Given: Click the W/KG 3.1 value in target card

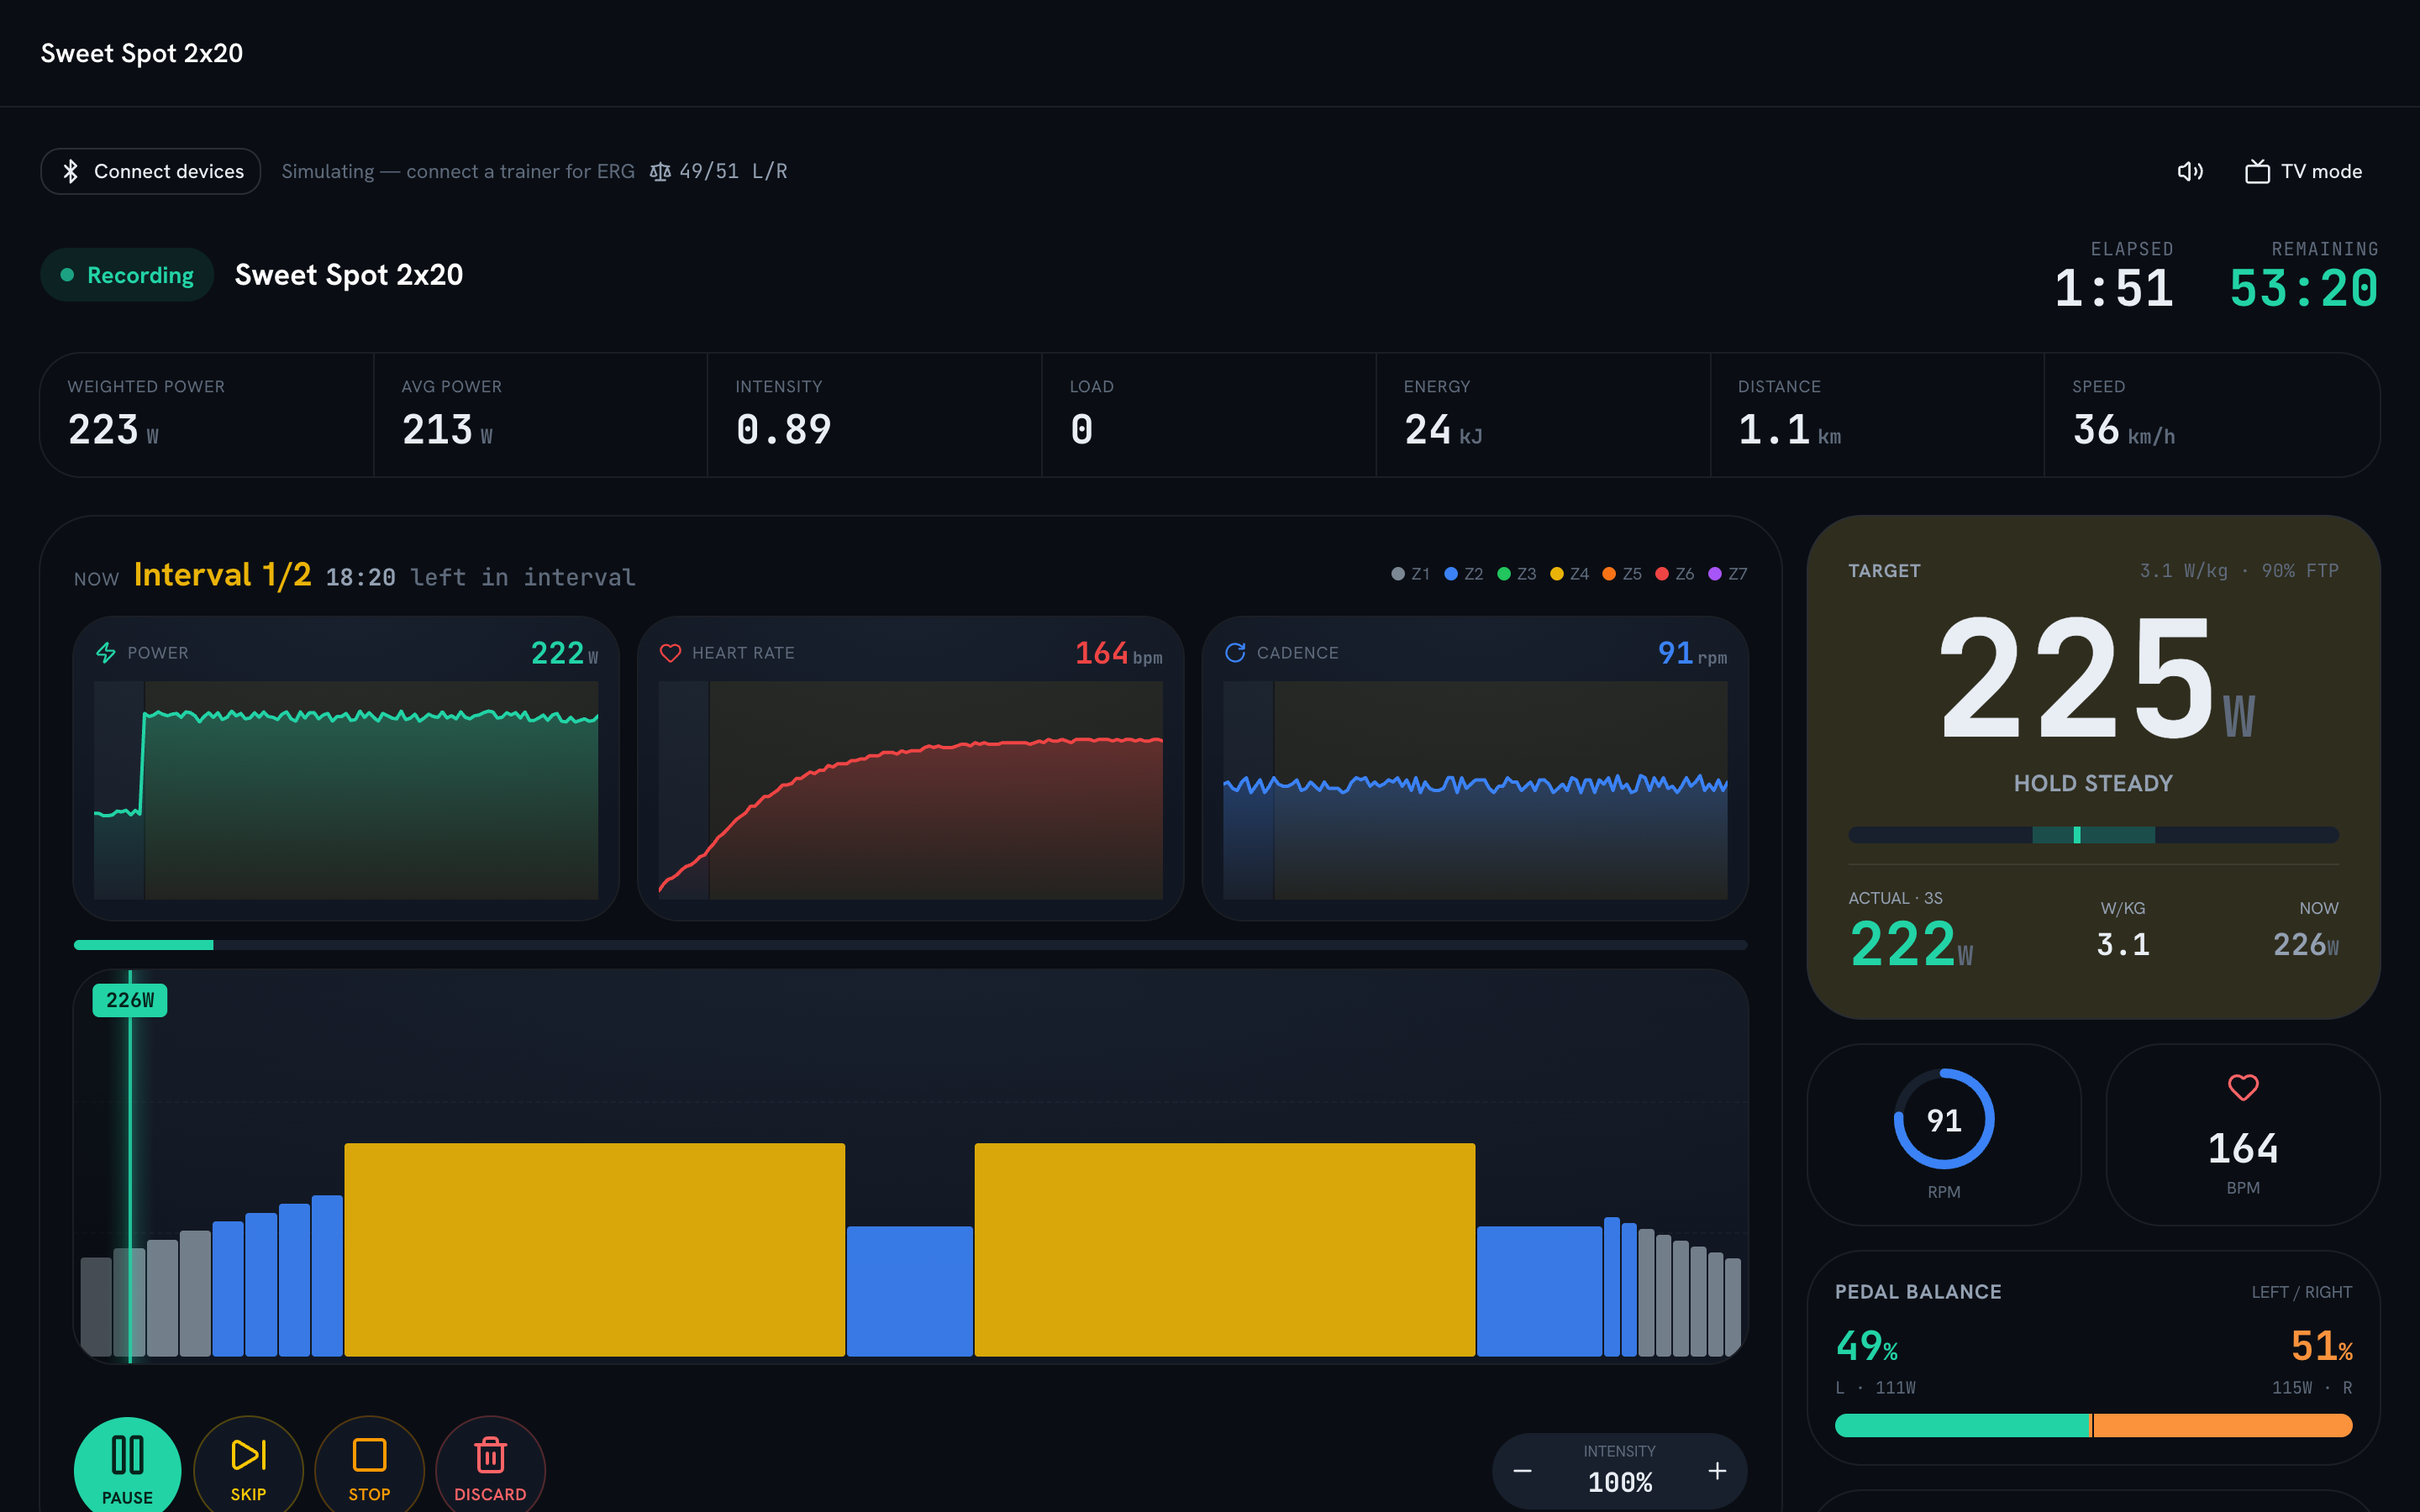Looking at the screenshot, I should point(2122,944).
